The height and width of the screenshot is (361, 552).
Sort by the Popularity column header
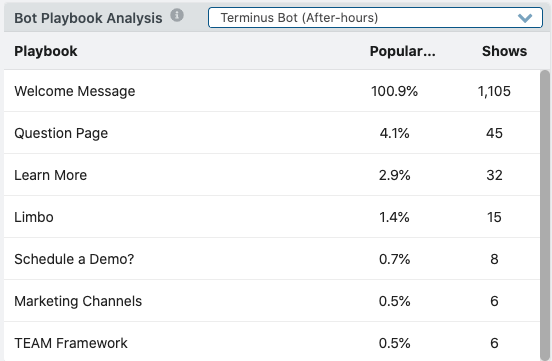point(402,51)
